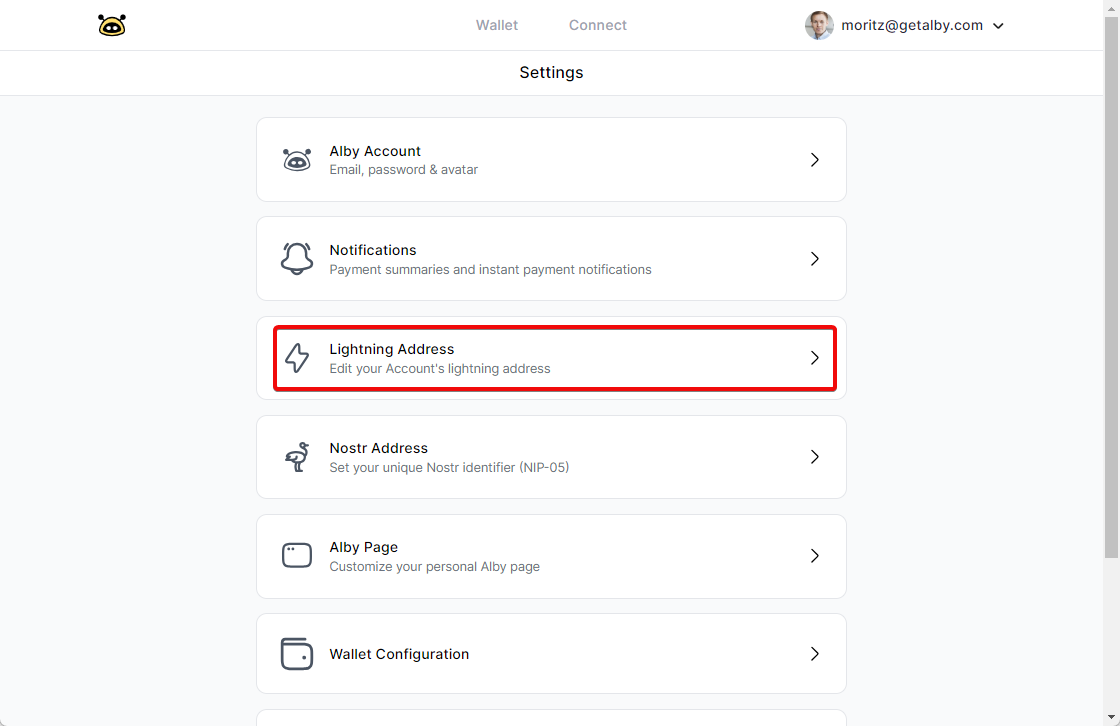Click the Alby bee logo
Viewport: 1120px width, 726px height.
point(112,25)
